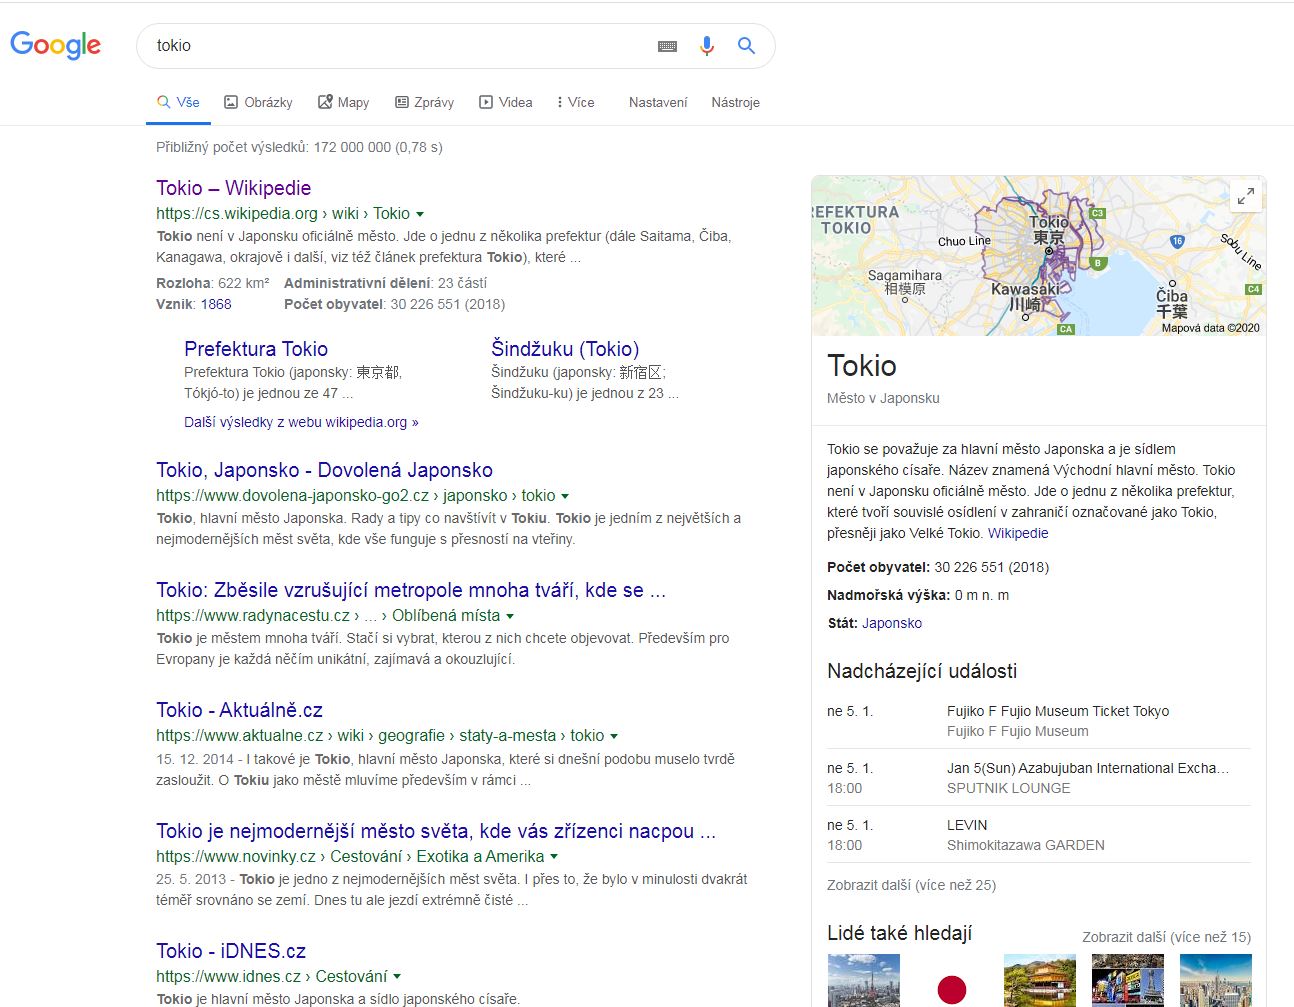Click Další výsledky z webu wikipedia.org
1294x1007 pixels.
tap(301, 422)
